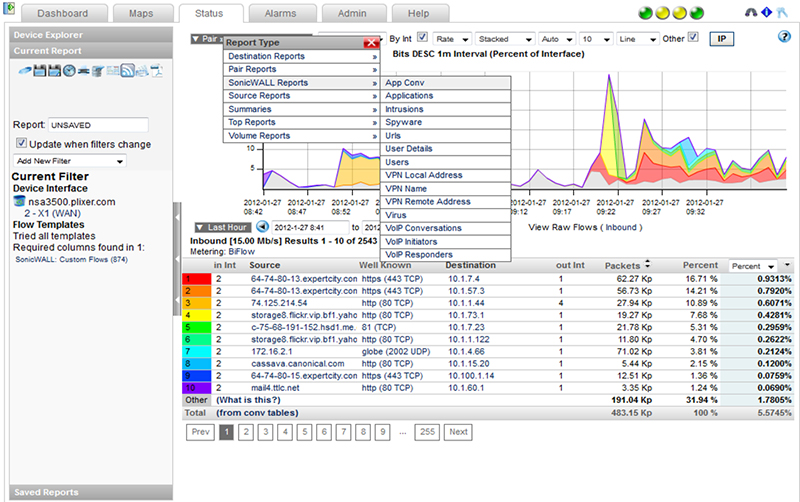Screen dimensions: 800x502
Task: Open the Admin tab
Action: (x=352, y=13)
